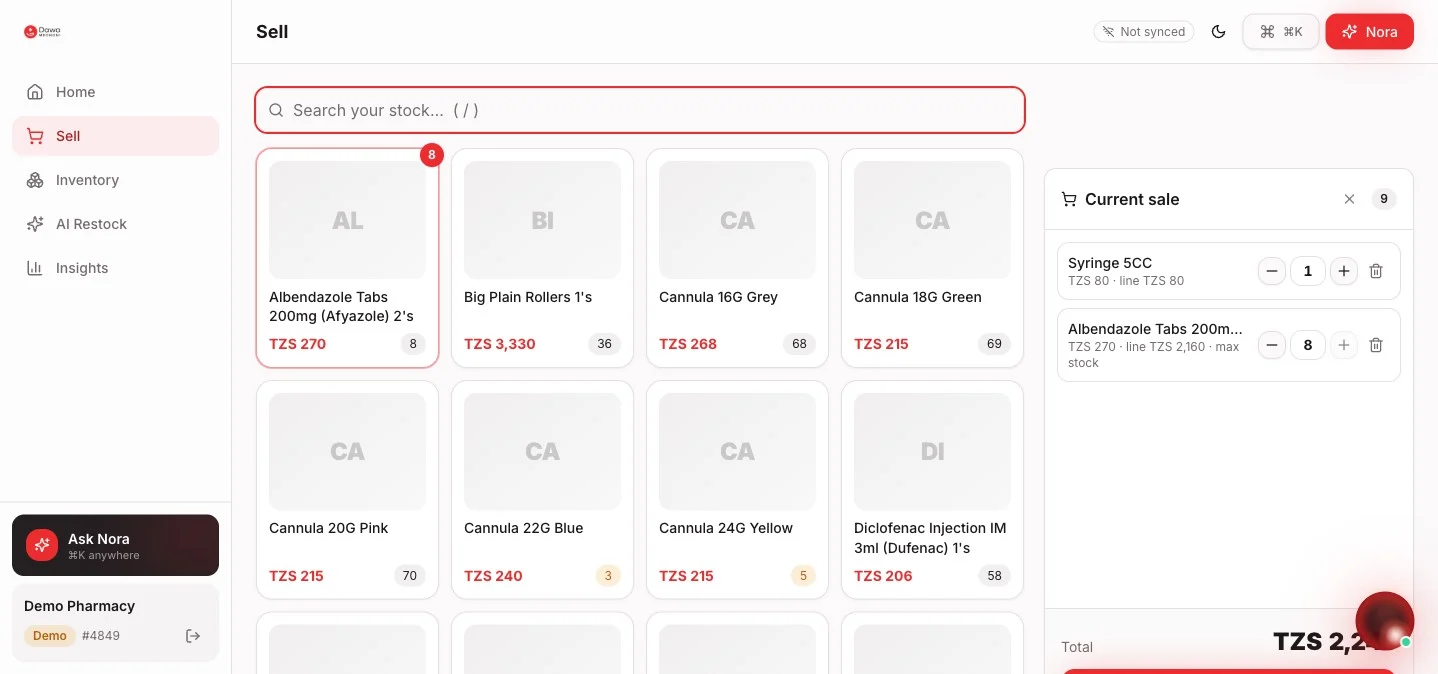This screenshot has width=1438, height=674.
Task: Open Insights page
Action: point(115,268)
